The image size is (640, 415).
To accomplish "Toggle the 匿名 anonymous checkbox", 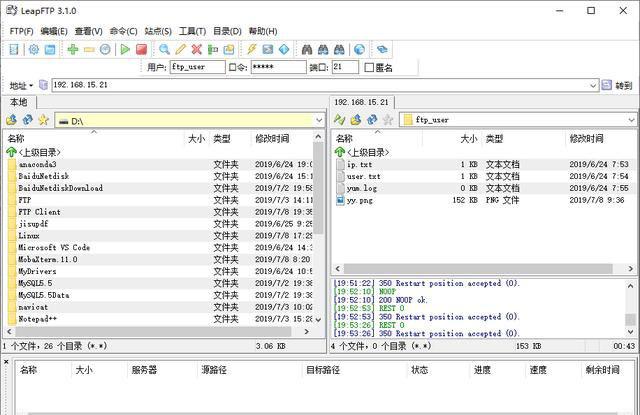I will coord(369,67).
